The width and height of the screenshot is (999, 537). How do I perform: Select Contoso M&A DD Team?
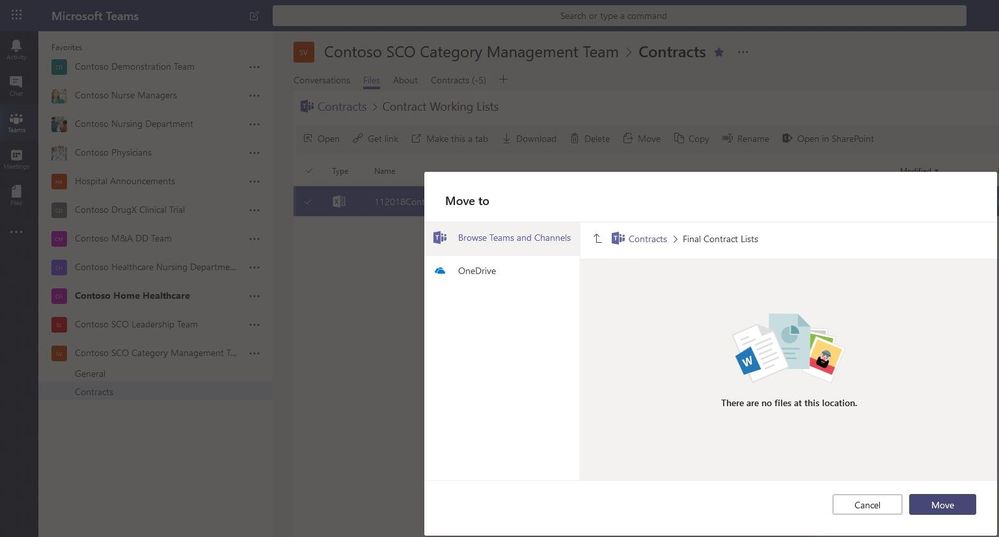coord(123,238)
